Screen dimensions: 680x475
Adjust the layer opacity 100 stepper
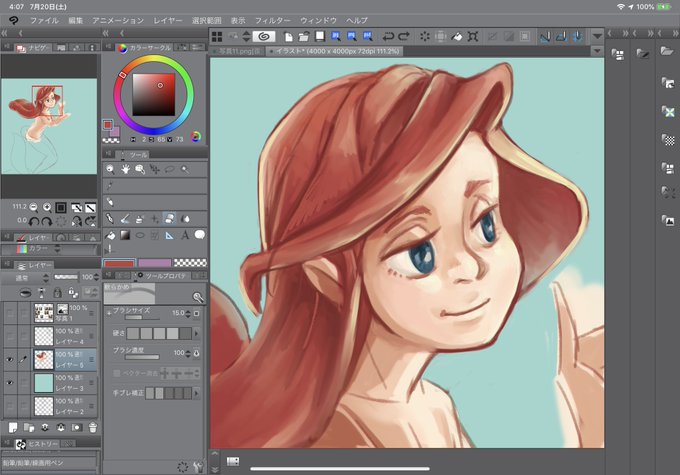point(96,277)
